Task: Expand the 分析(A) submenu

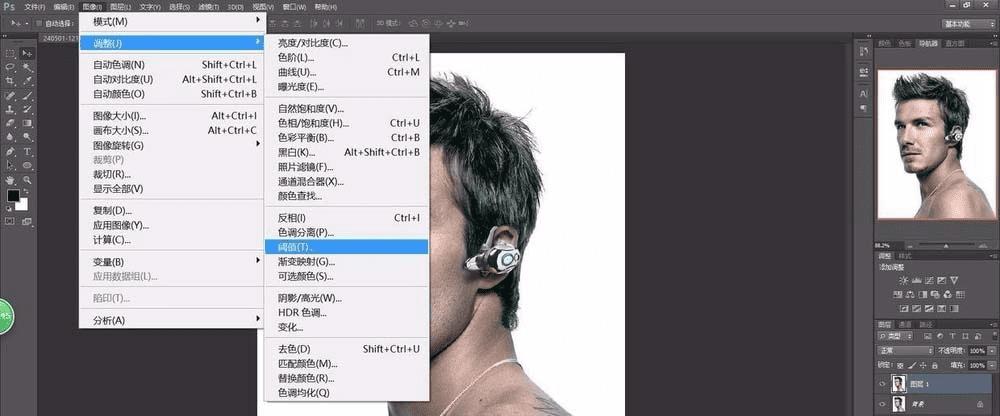Action: 170,320
